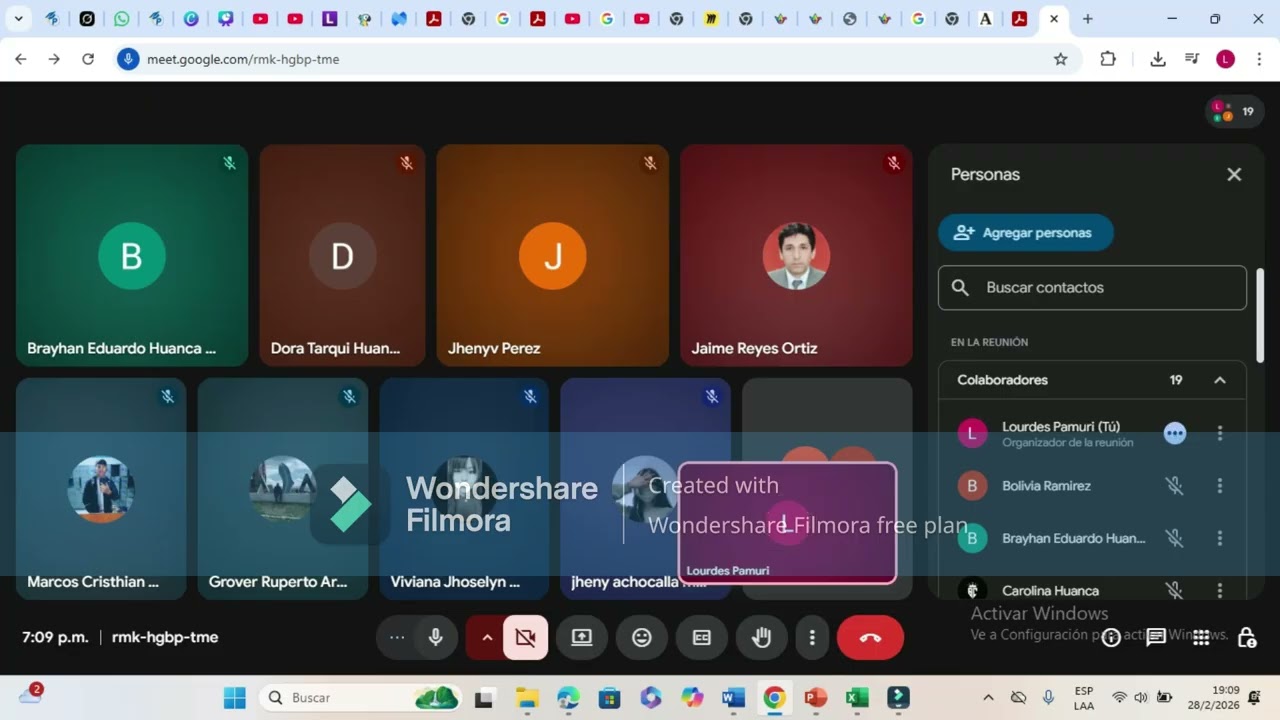1280x720 pixels.
Task: Mute the microphone in the Meet call bar
Action: tap(436, 637)
